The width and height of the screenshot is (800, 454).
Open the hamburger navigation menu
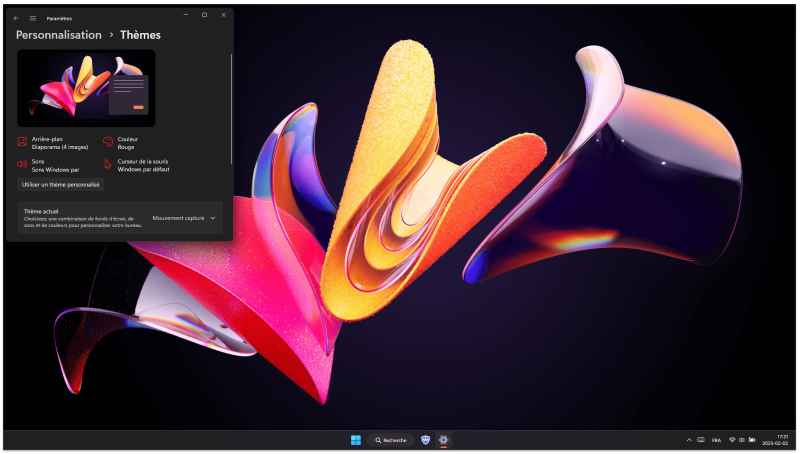(32, 17)
